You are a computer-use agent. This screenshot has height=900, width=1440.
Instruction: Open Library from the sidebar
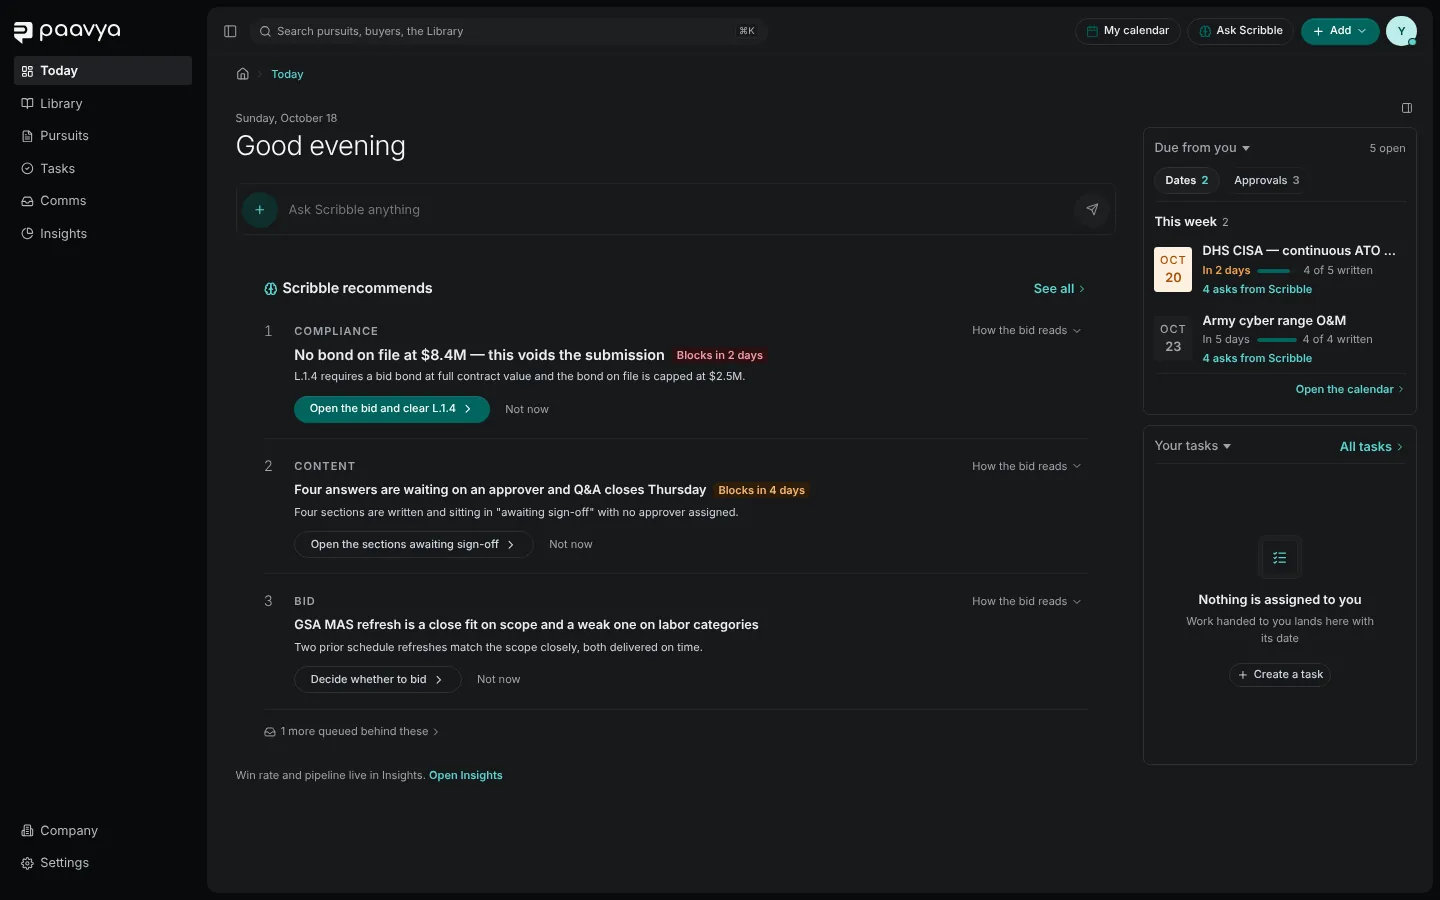pos(103,103)
